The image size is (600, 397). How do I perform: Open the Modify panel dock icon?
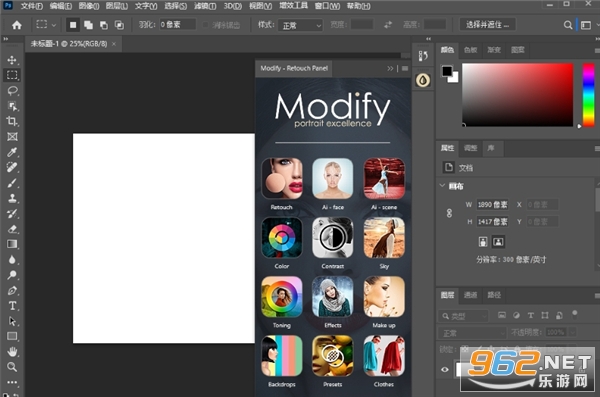tap(423, 80)
